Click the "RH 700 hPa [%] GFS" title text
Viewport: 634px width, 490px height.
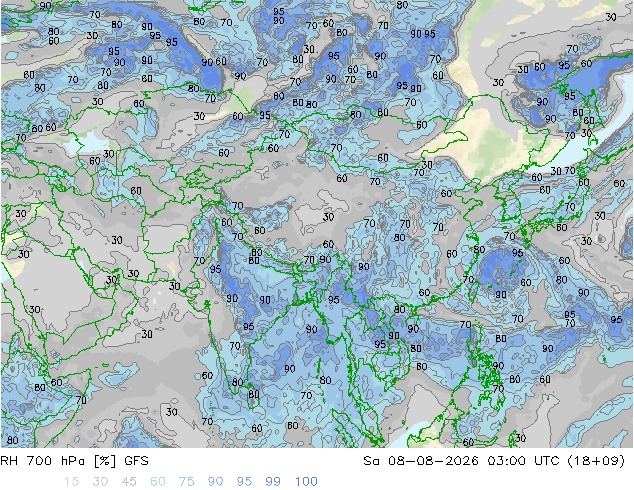[x=75, y=461]
